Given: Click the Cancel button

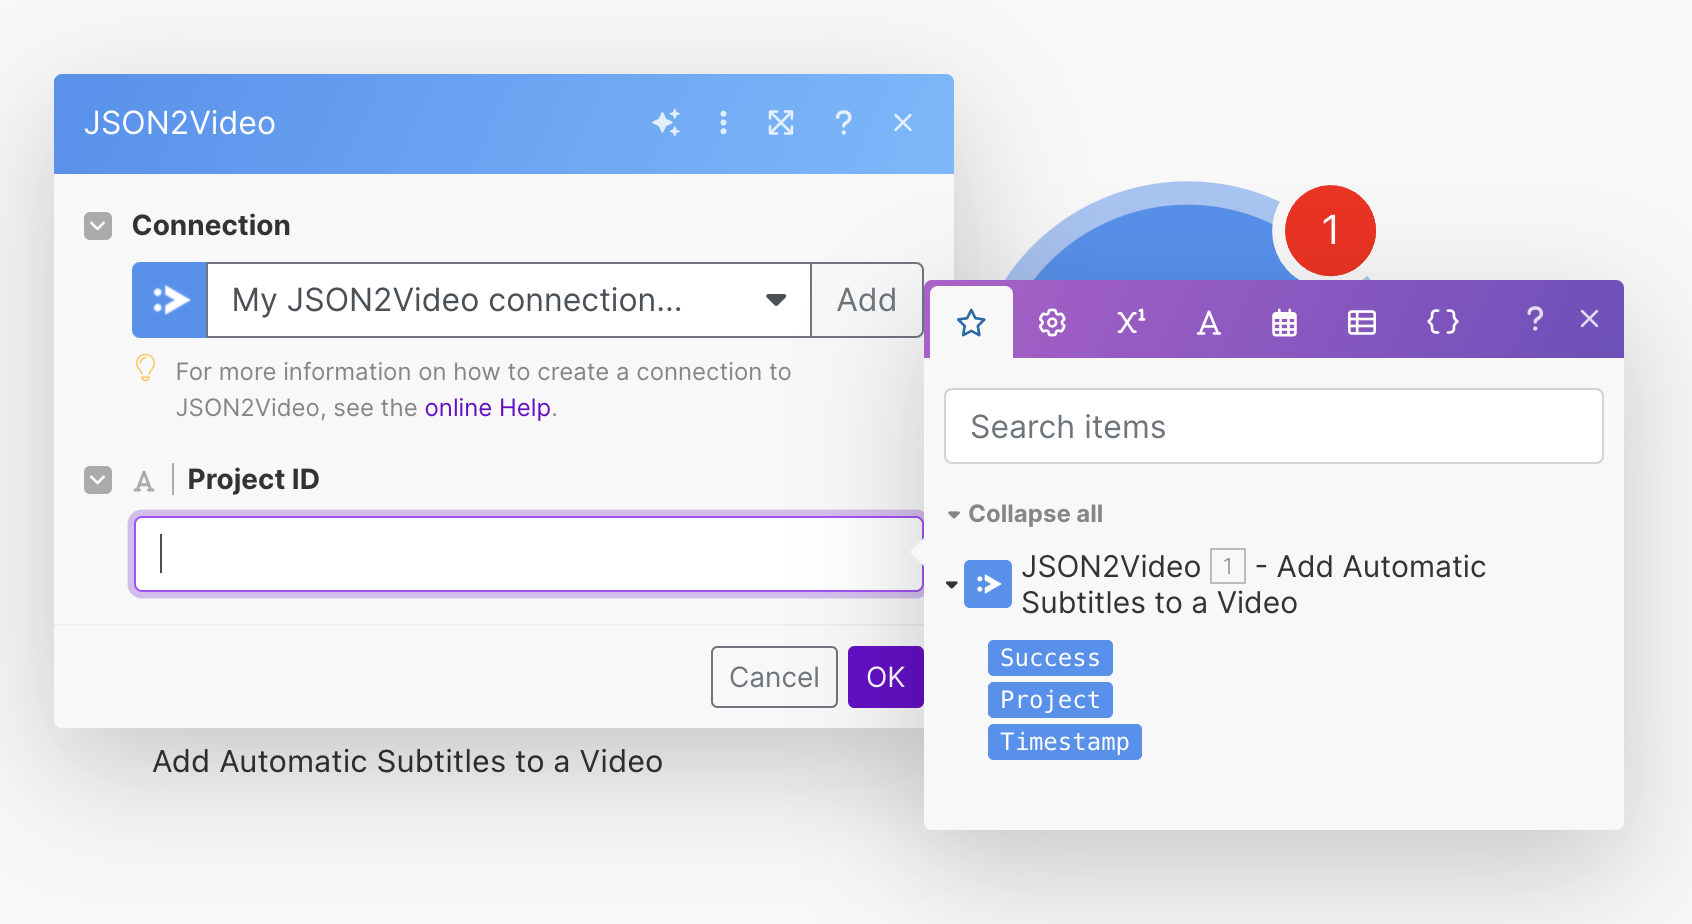Looking at the screenshot, I should 774,677.
